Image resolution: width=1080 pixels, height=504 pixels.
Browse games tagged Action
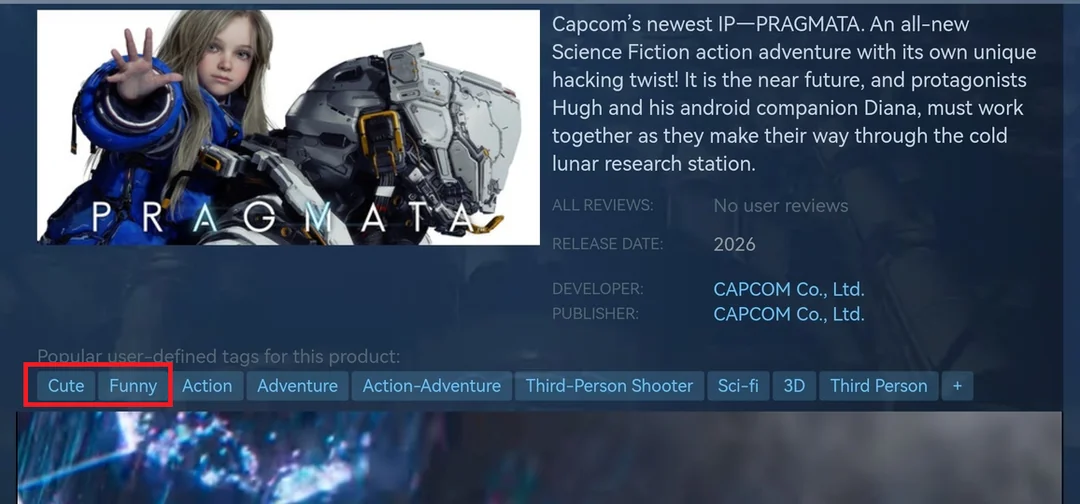click(x=207, y=386)
